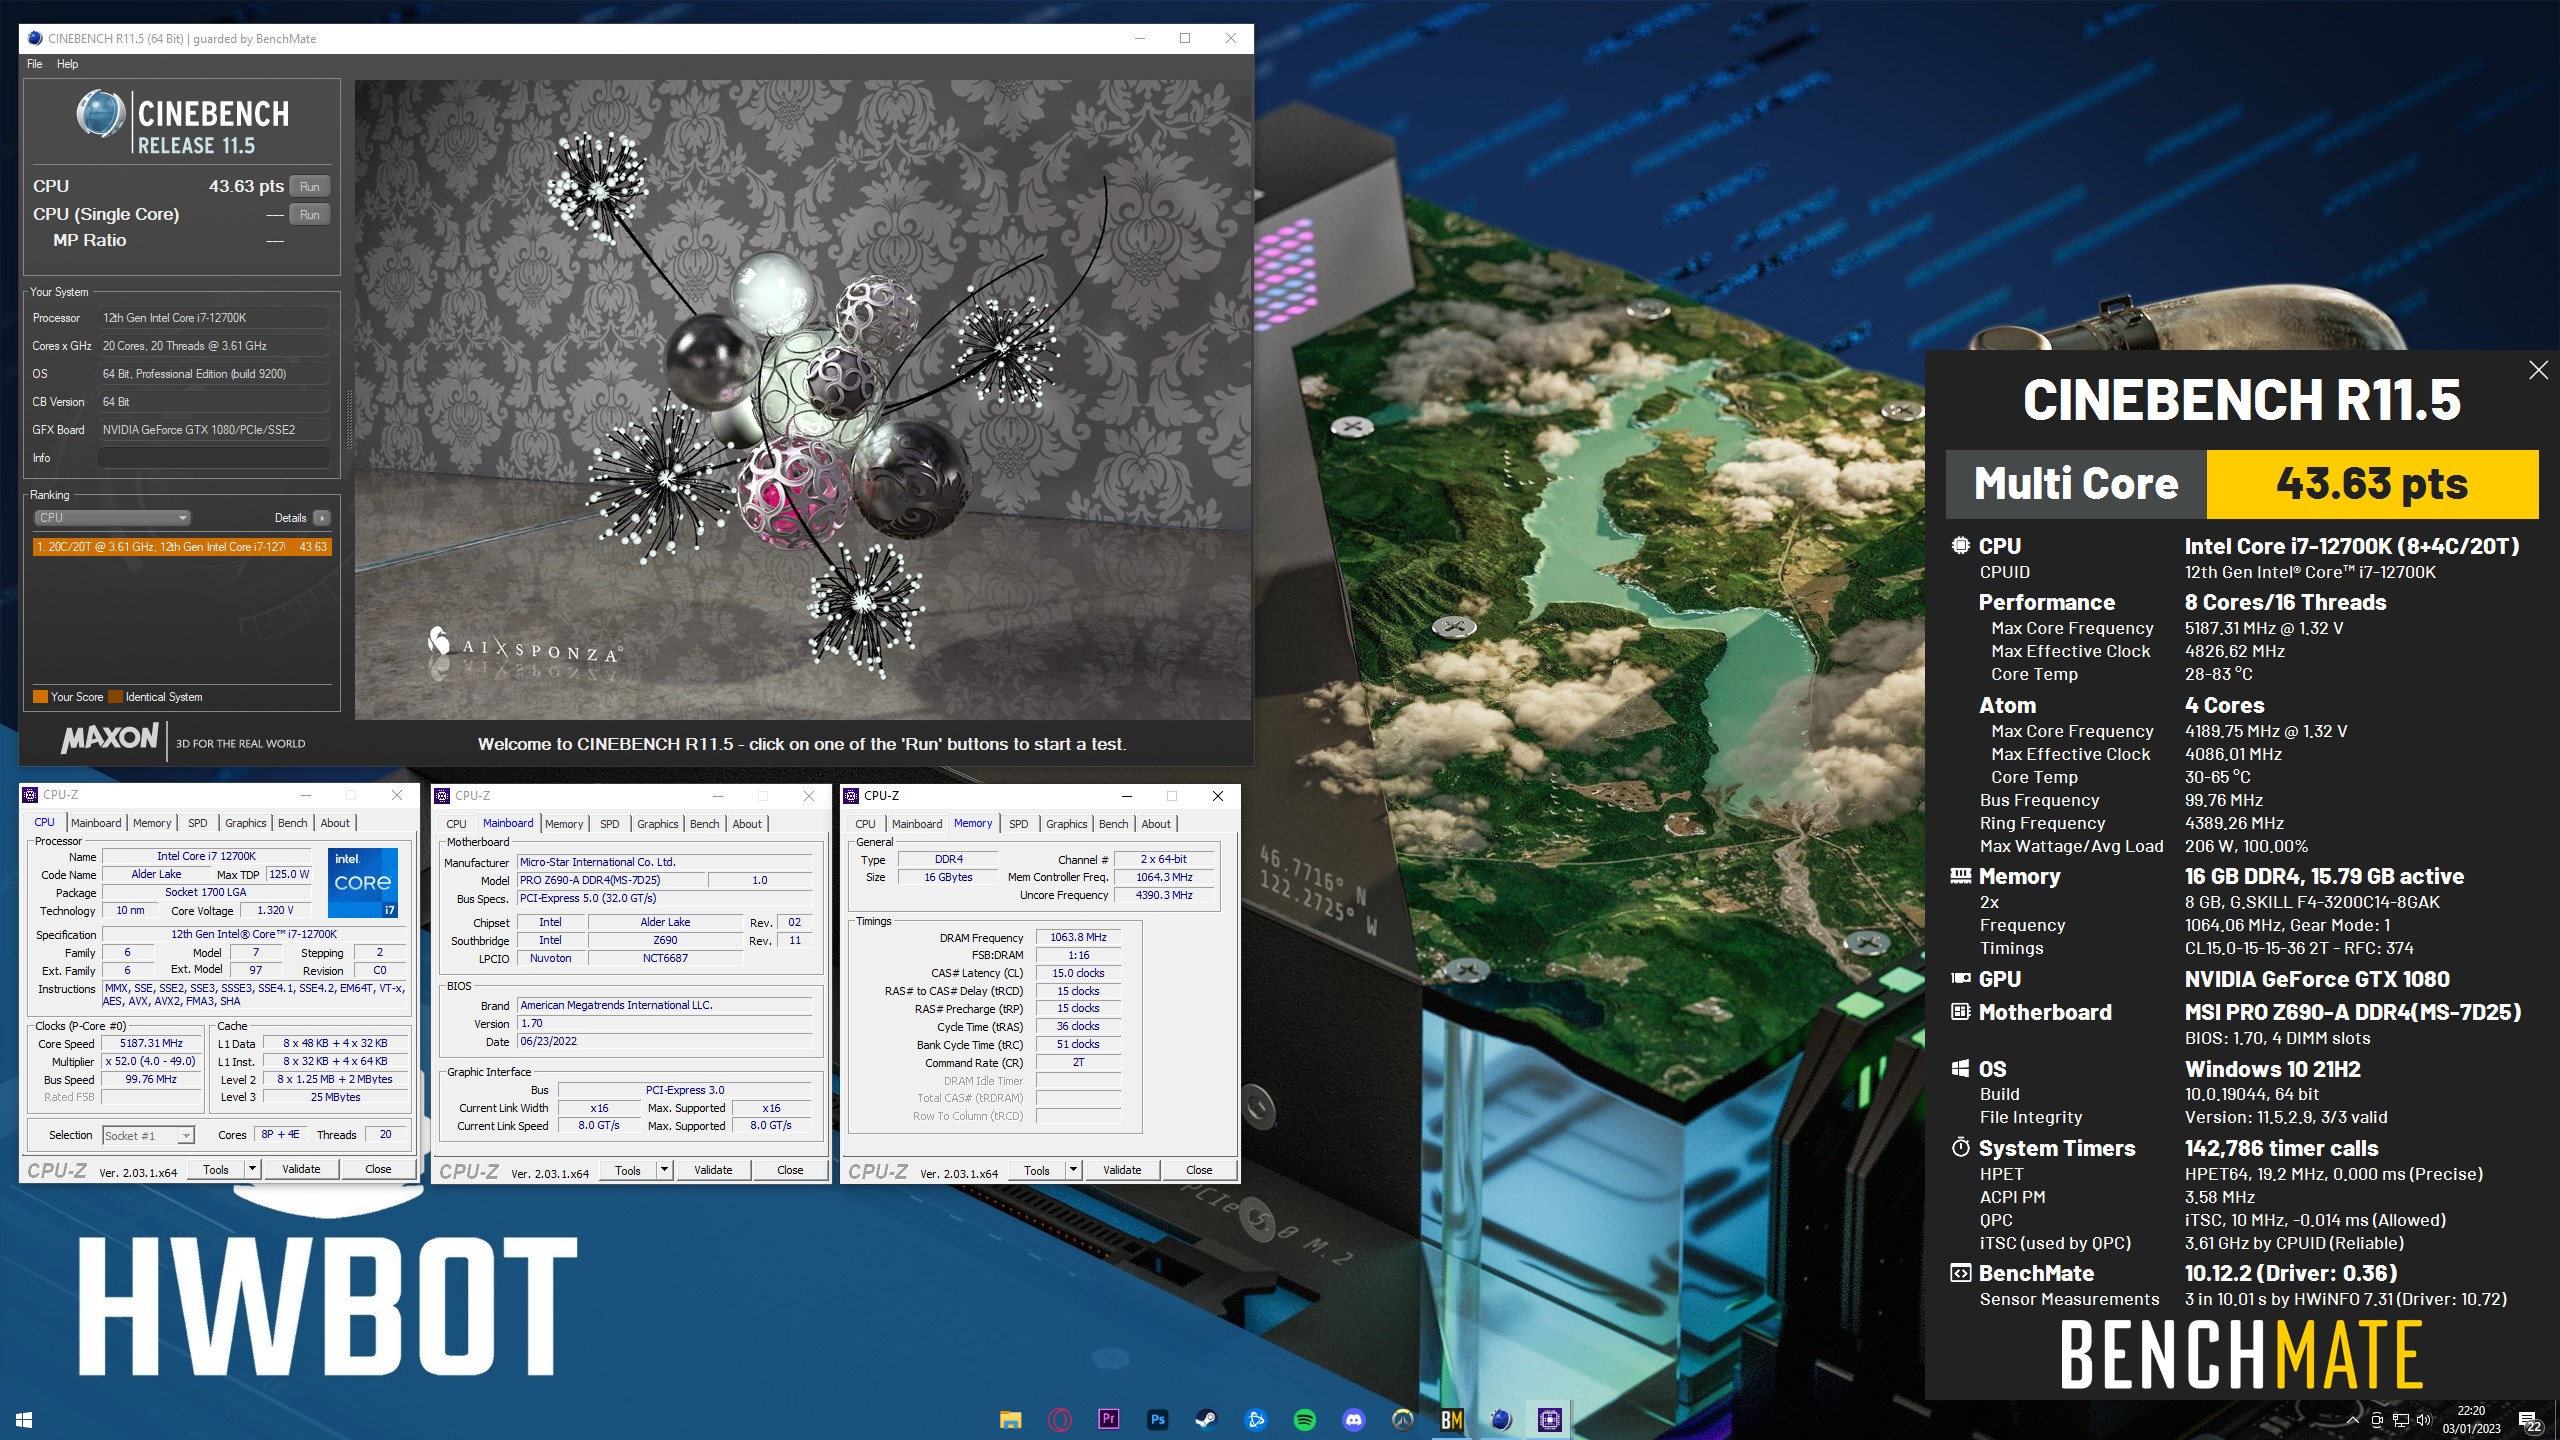
Task: Switch to Cinebench taskbar icon
Action: (x=1500, y=1419)
